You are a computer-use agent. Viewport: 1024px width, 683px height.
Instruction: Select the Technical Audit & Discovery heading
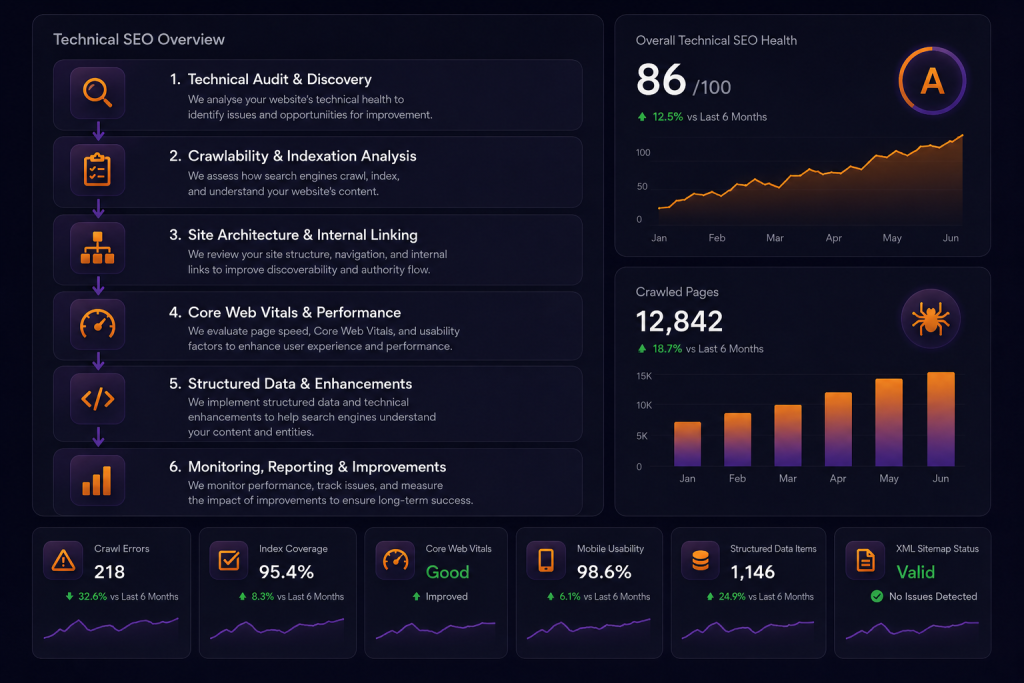[280, 79]
